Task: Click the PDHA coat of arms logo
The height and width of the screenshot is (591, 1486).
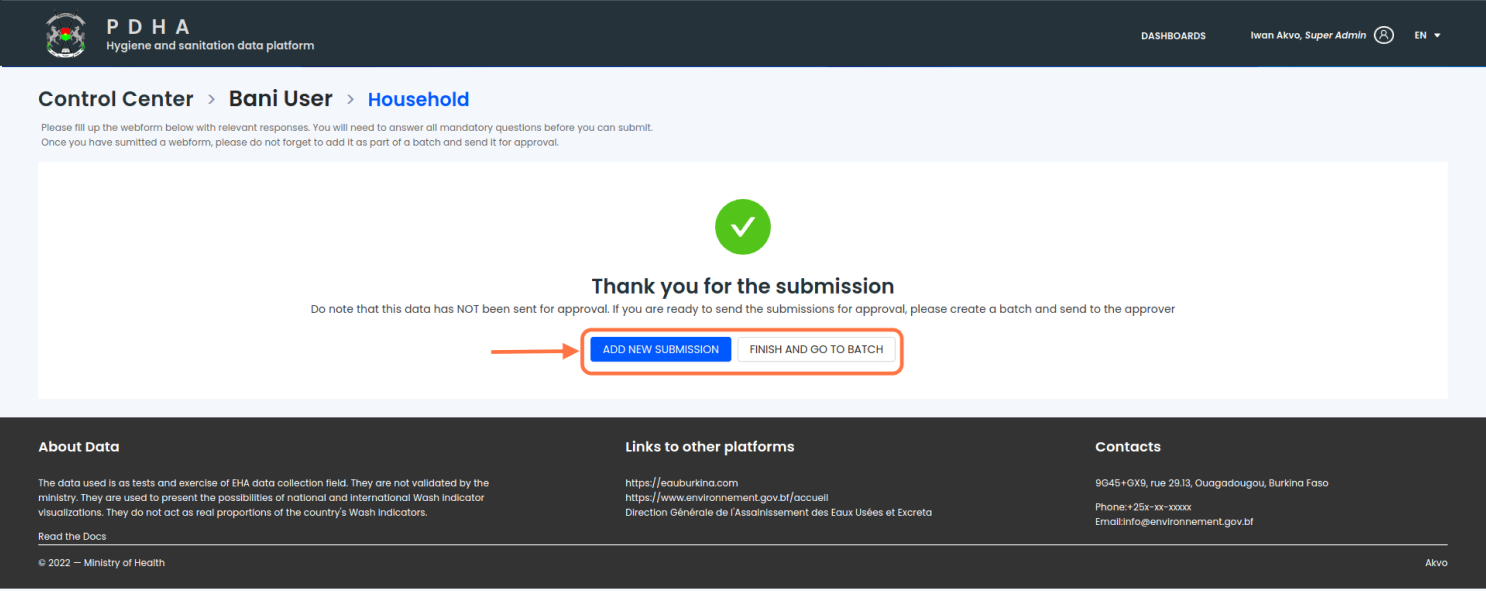Action: [66, 35]
